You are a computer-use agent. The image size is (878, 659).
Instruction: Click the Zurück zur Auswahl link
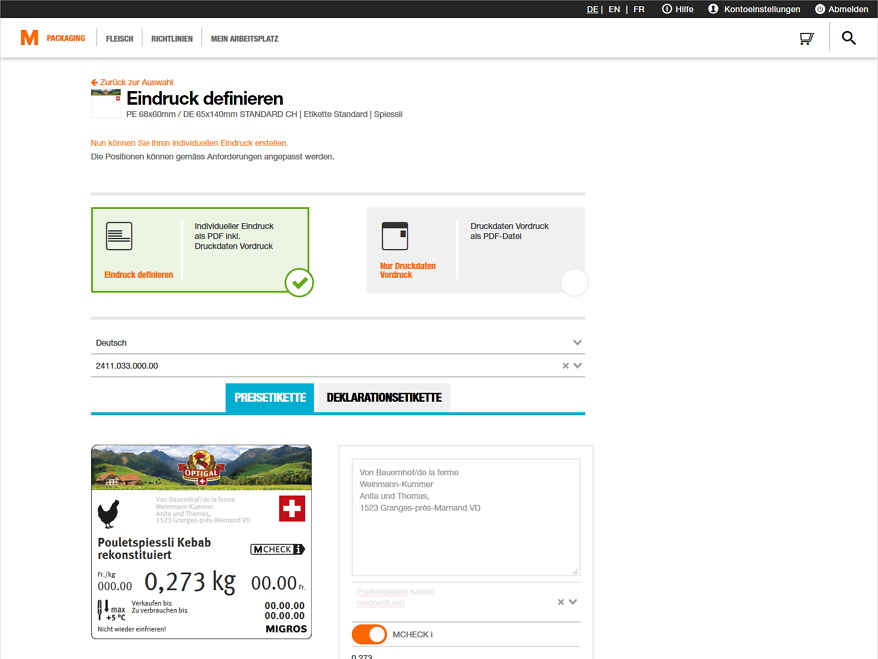tap(132, 82)
